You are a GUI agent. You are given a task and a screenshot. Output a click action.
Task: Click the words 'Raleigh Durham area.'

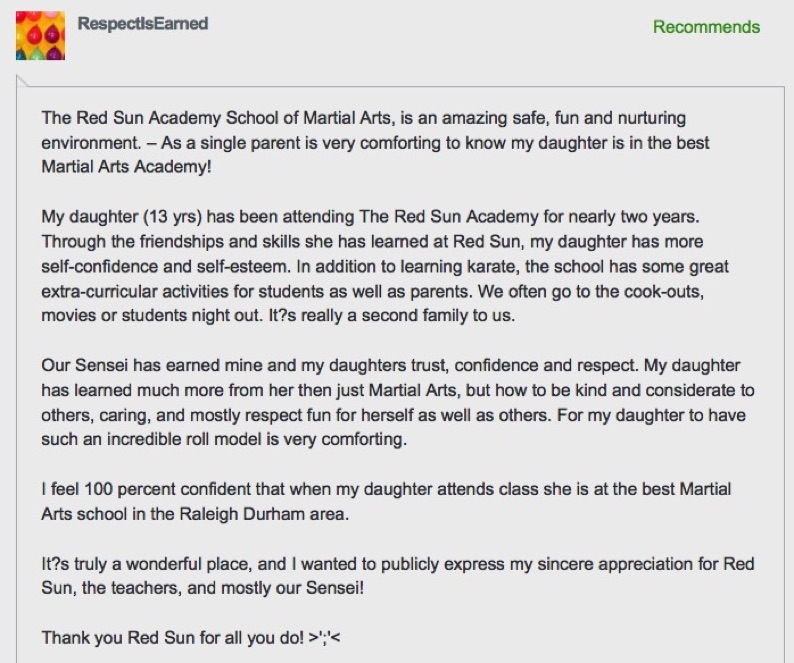[264, 514]
